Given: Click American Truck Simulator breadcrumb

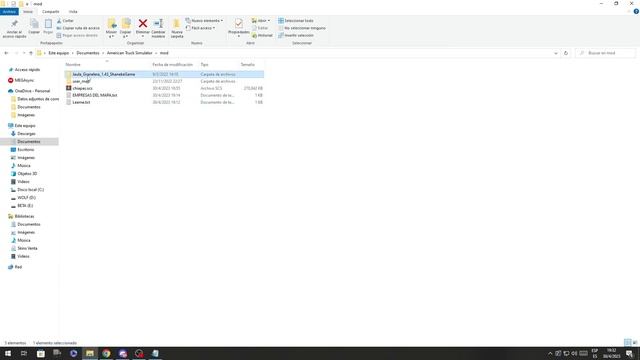Looking at the screenshot, I should point(129,53).
